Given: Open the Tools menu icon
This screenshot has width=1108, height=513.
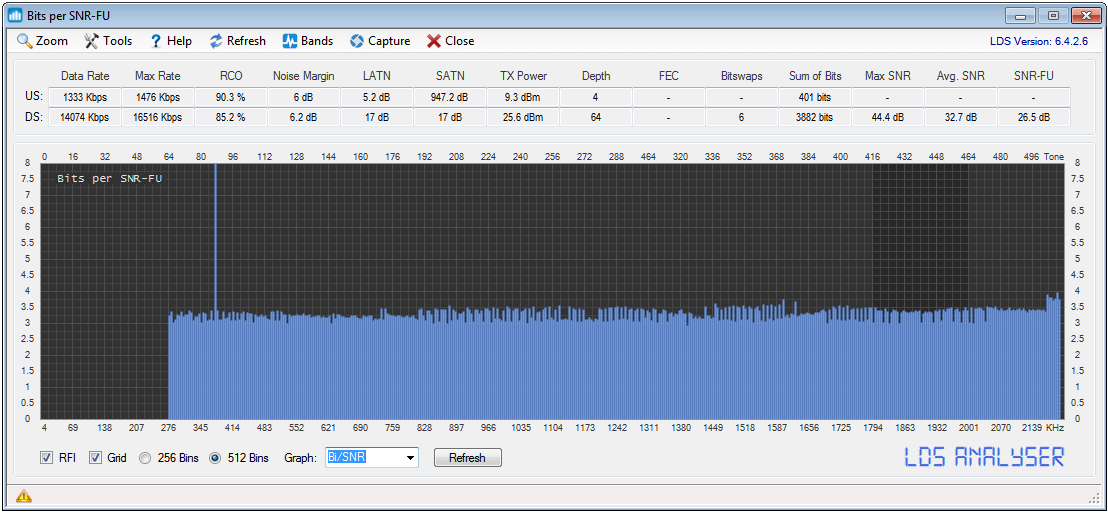Looking at the screenshot, I should click(91, 41).
